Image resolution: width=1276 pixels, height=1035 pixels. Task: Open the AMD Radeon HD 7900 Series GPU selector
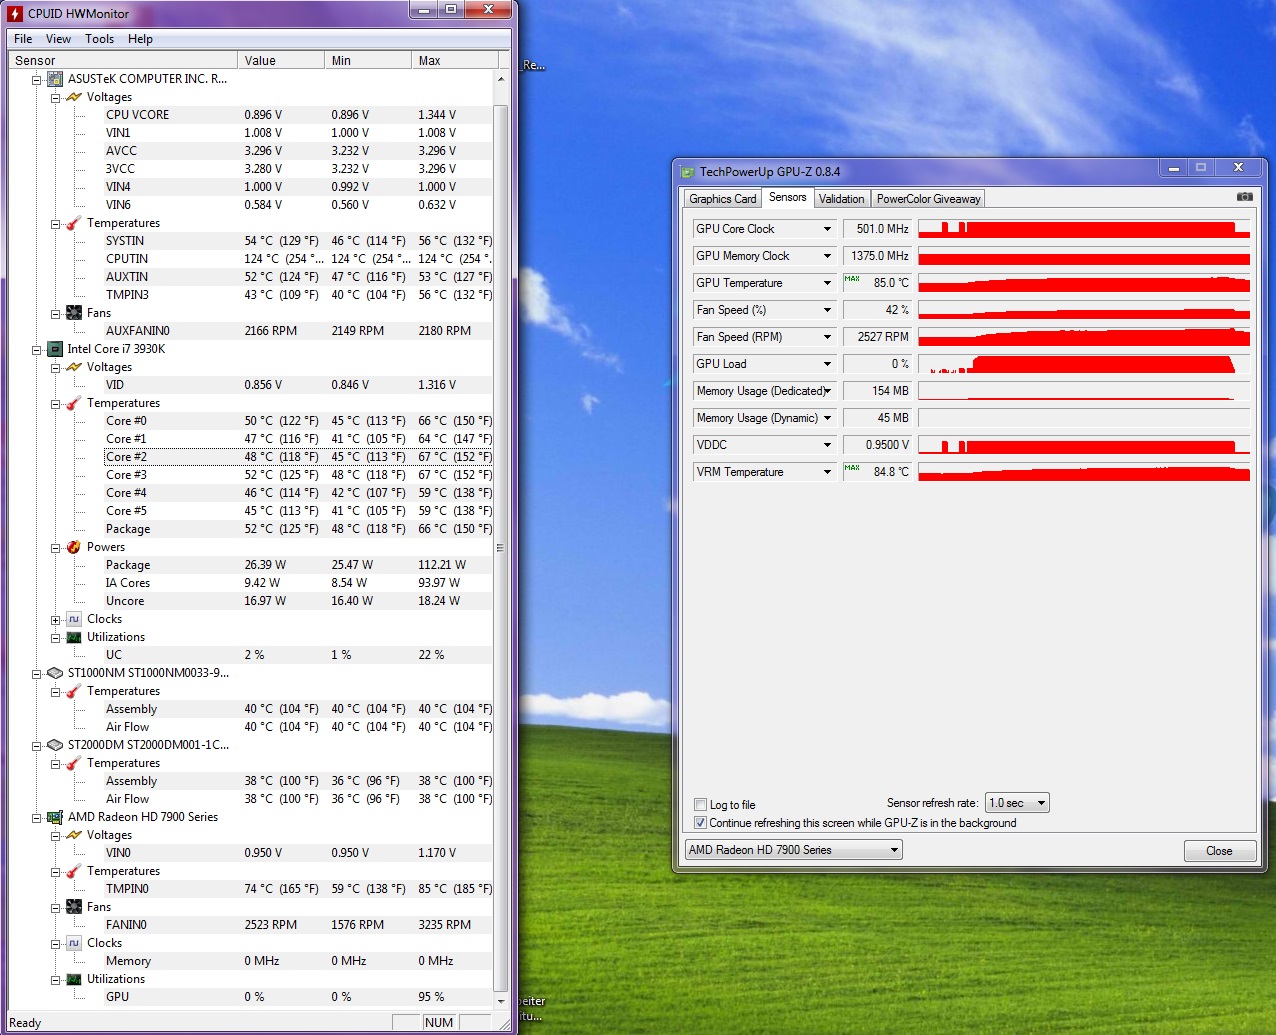pos(794,850)
